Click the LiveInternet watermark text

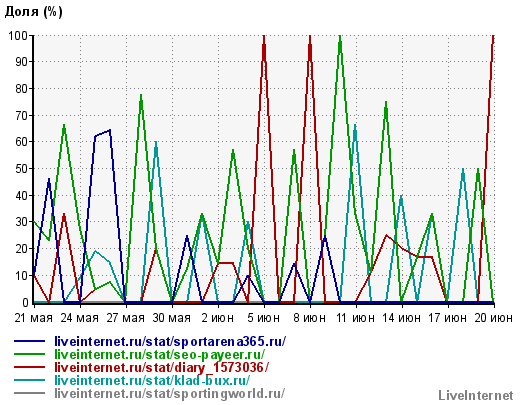(476, 396)
